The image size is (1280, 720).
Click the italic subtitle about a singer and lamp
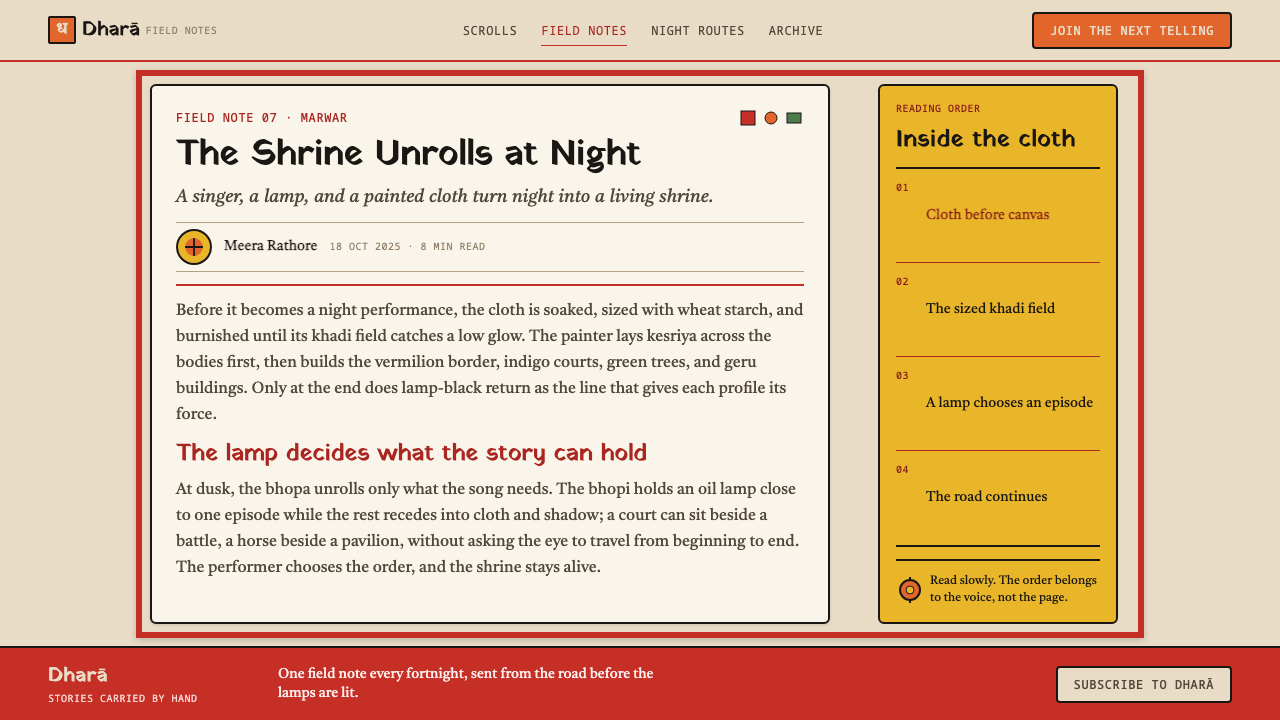pos(444,196)
